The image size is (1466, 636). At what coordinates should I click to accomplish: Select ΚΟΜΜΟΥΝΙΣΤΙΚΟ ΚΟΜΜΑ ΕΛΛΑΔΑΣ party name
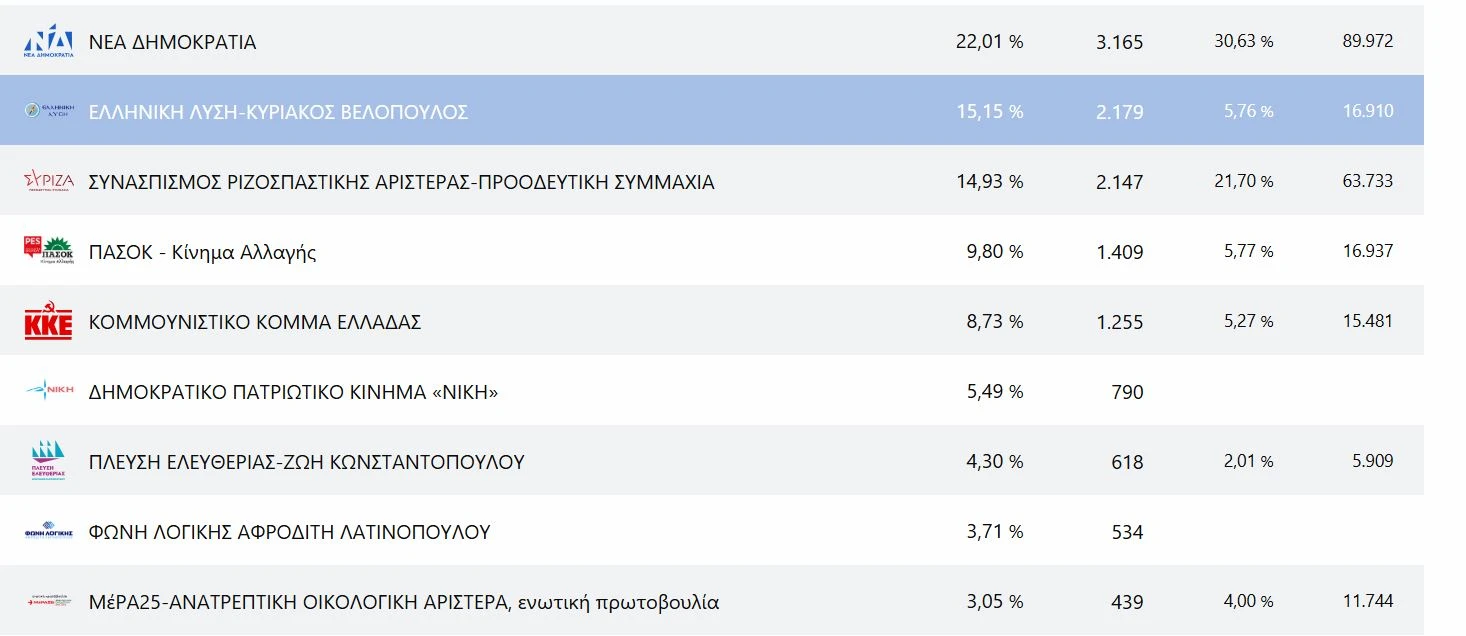(x=255, y=322)
